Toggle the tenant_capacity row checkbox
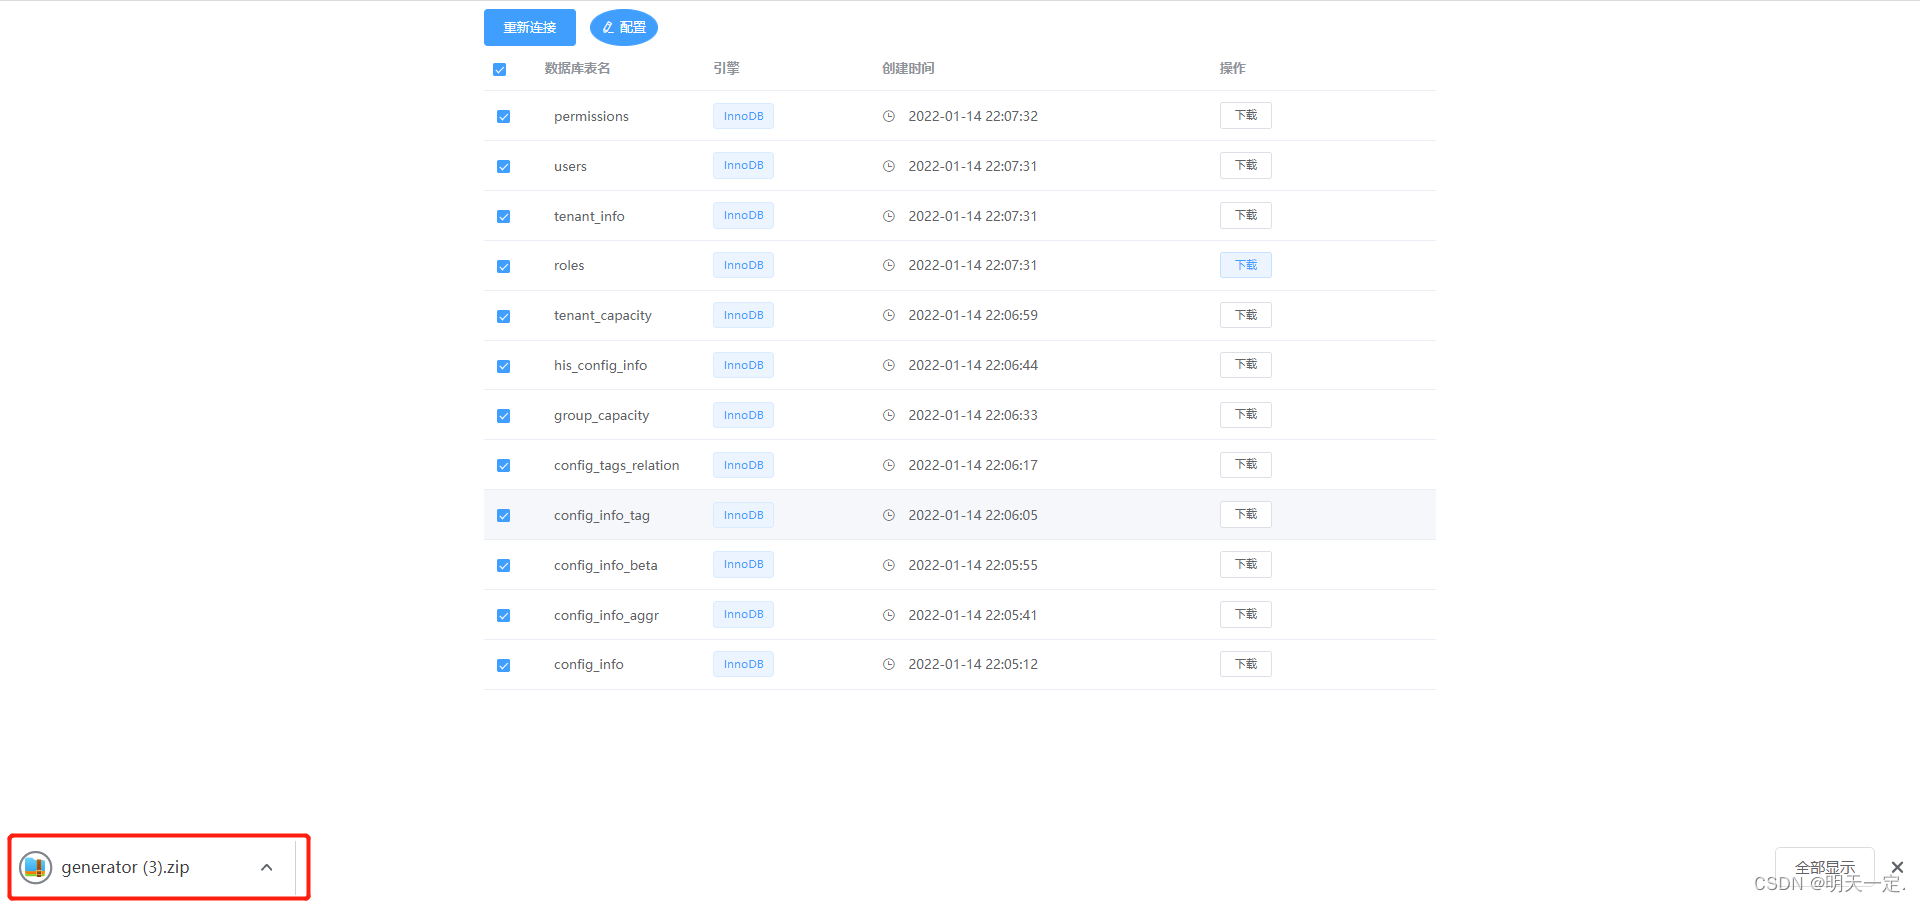Image resolution: width=1920 pixels, height=902 pixels. click(504, 317)
